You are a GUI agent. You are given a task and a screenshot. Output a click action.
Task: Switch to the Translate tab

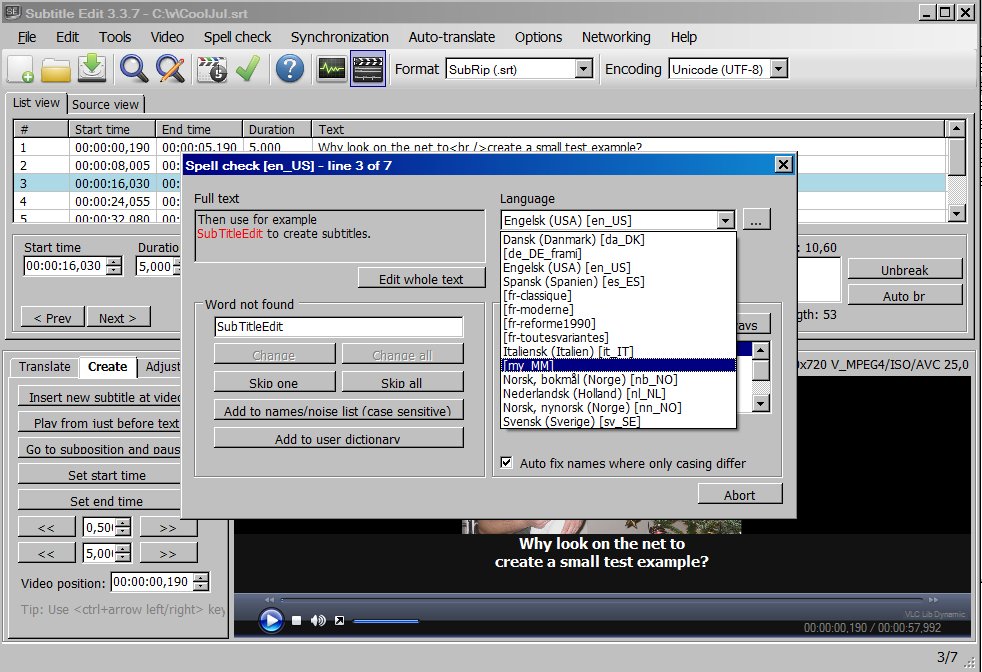coord(44,366)
